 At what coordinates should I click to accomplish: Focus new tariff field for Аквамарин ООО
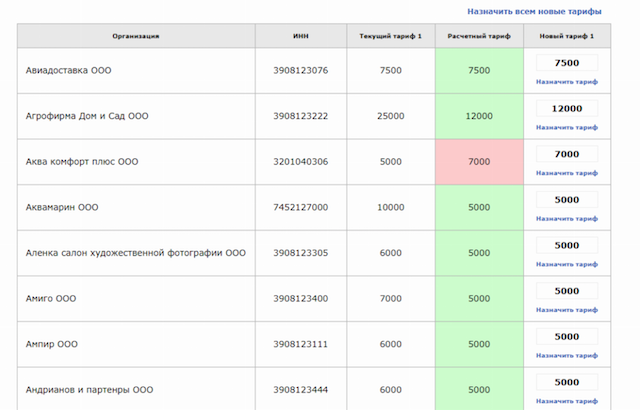click(567, 200)
